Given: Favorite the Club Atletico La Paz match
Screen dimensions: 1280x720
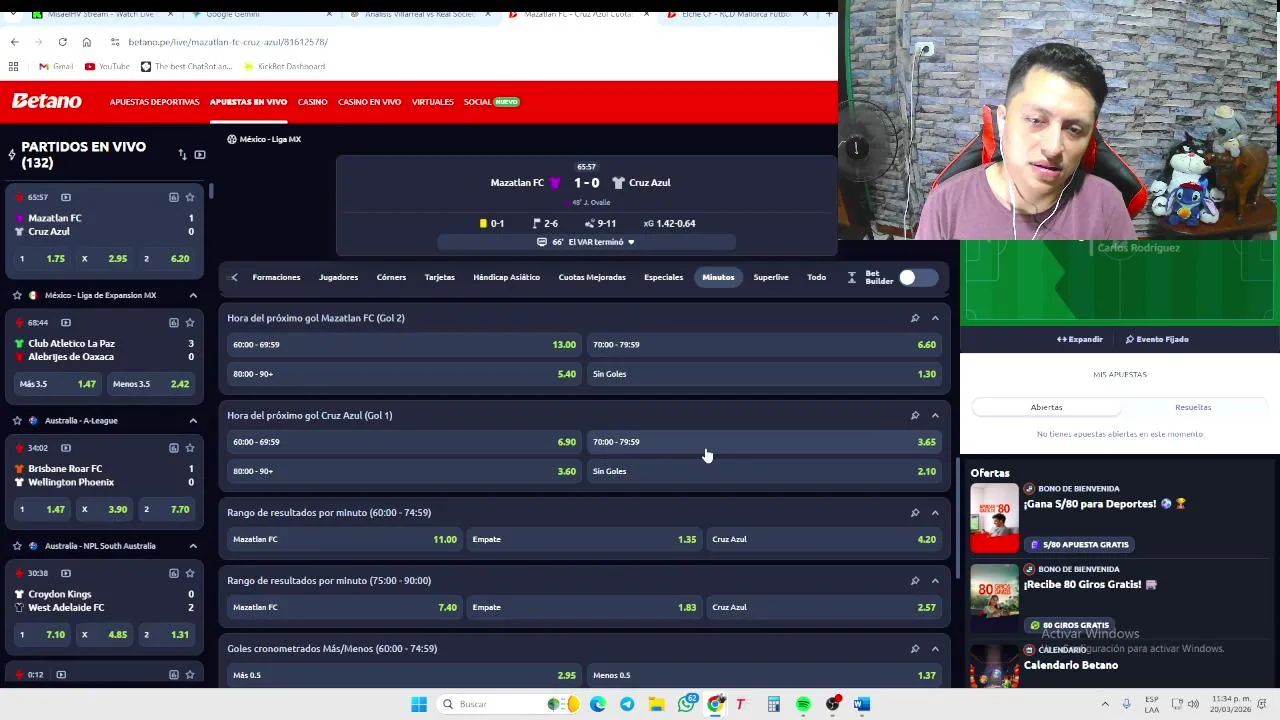Looking at the screenshot, I should click(x=190, y=322).
